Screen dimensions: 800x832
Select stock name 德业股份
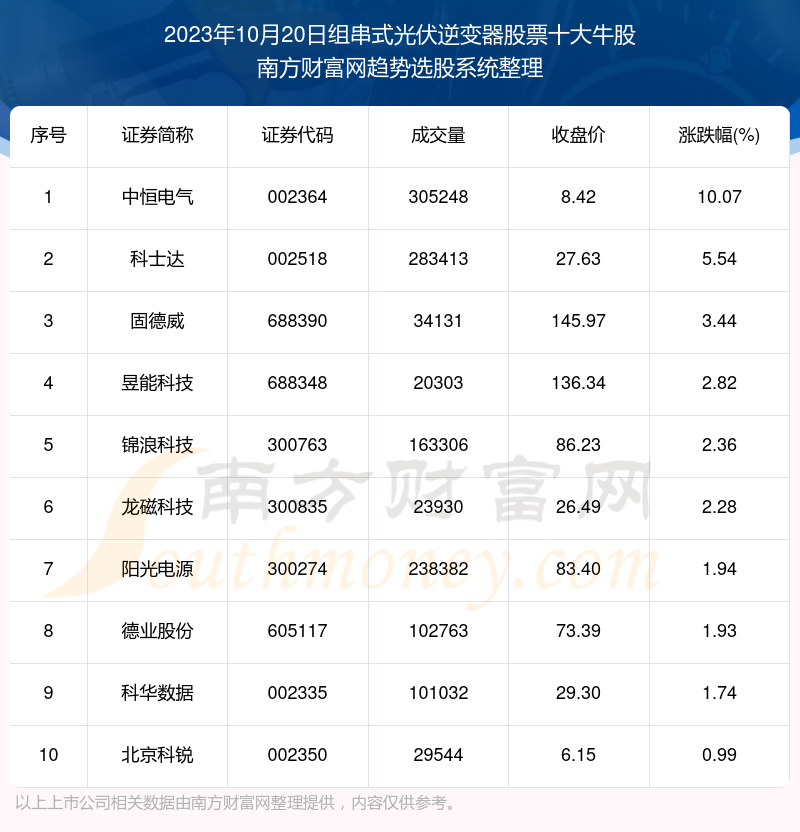coord(158,631)
